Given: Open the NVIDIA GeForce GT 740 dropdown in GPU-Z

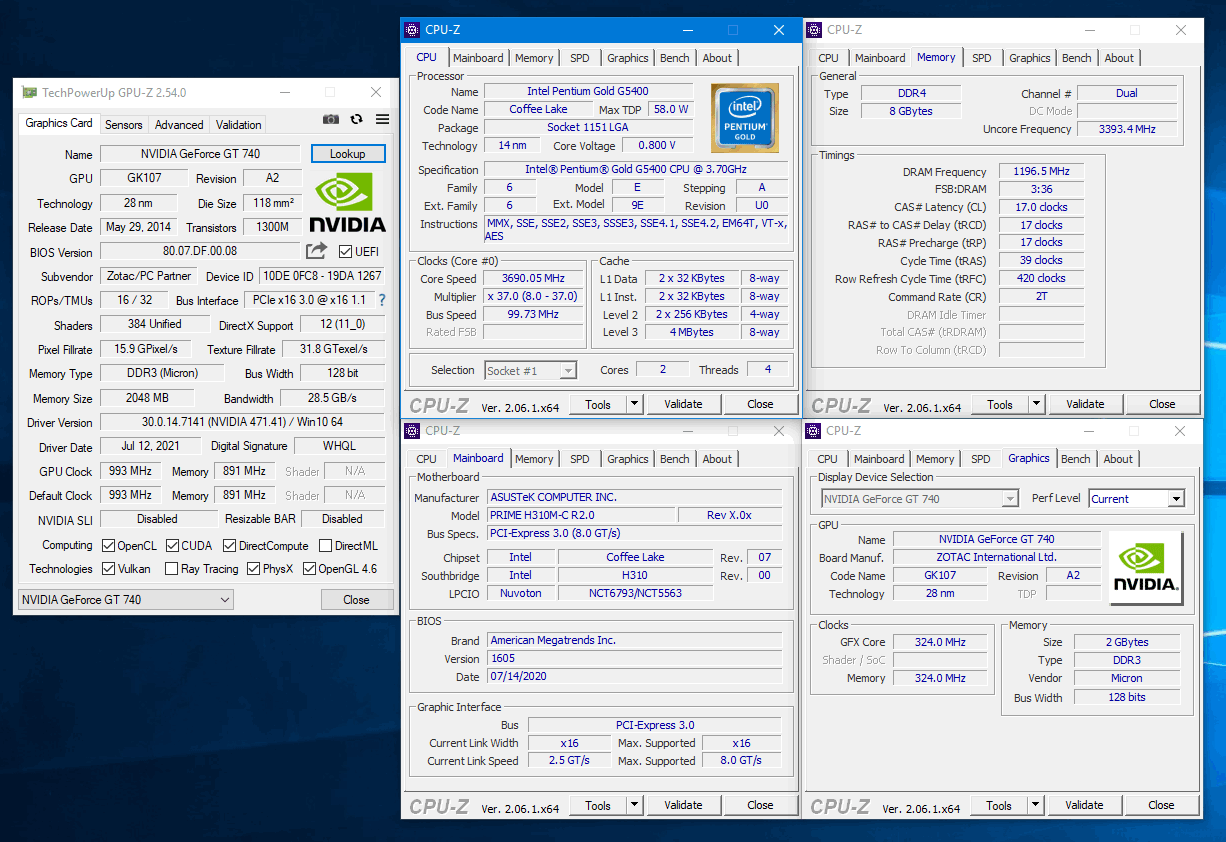Looking at the screenshot, I should 126,600.
